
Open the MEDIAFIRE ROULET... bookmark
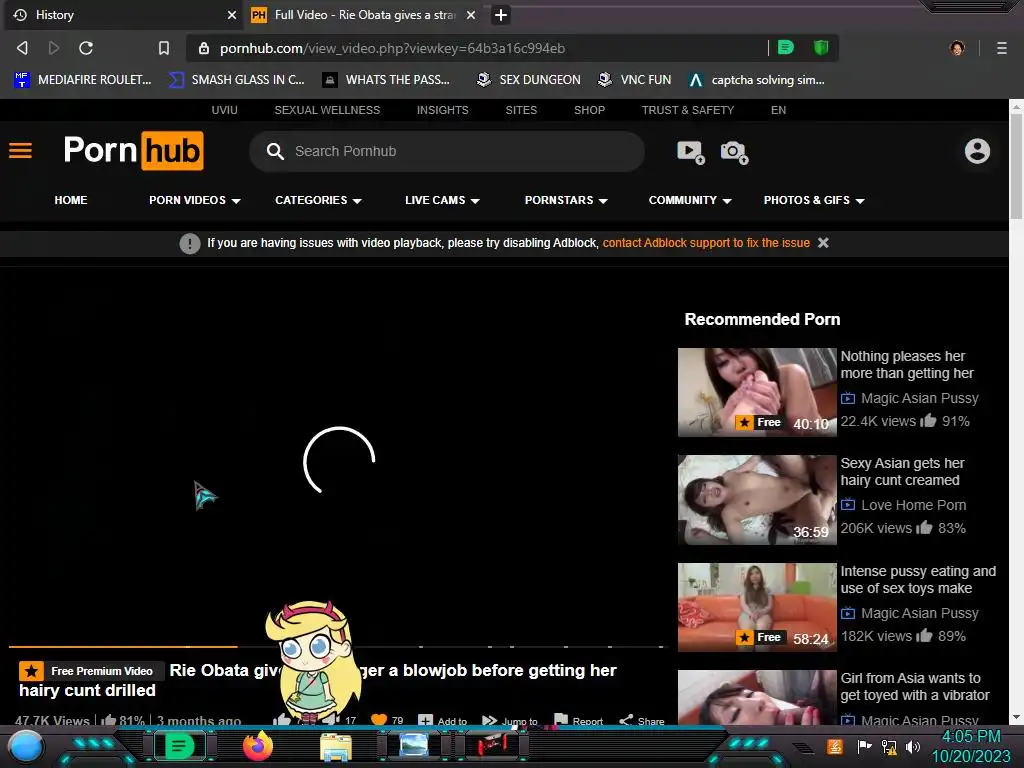click(x=83, y=80)
